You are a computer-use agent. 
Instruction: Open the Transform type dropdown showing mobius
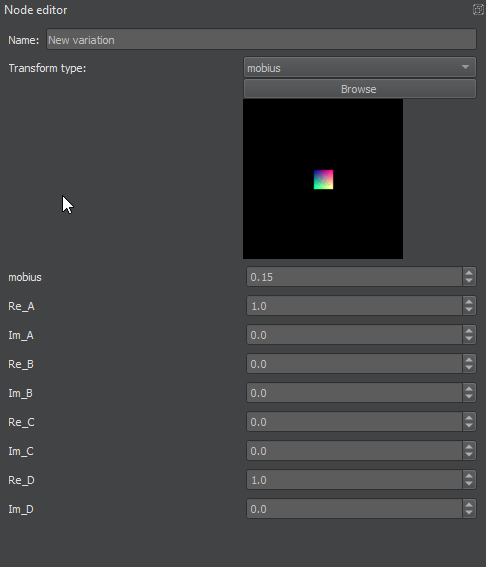360,68
